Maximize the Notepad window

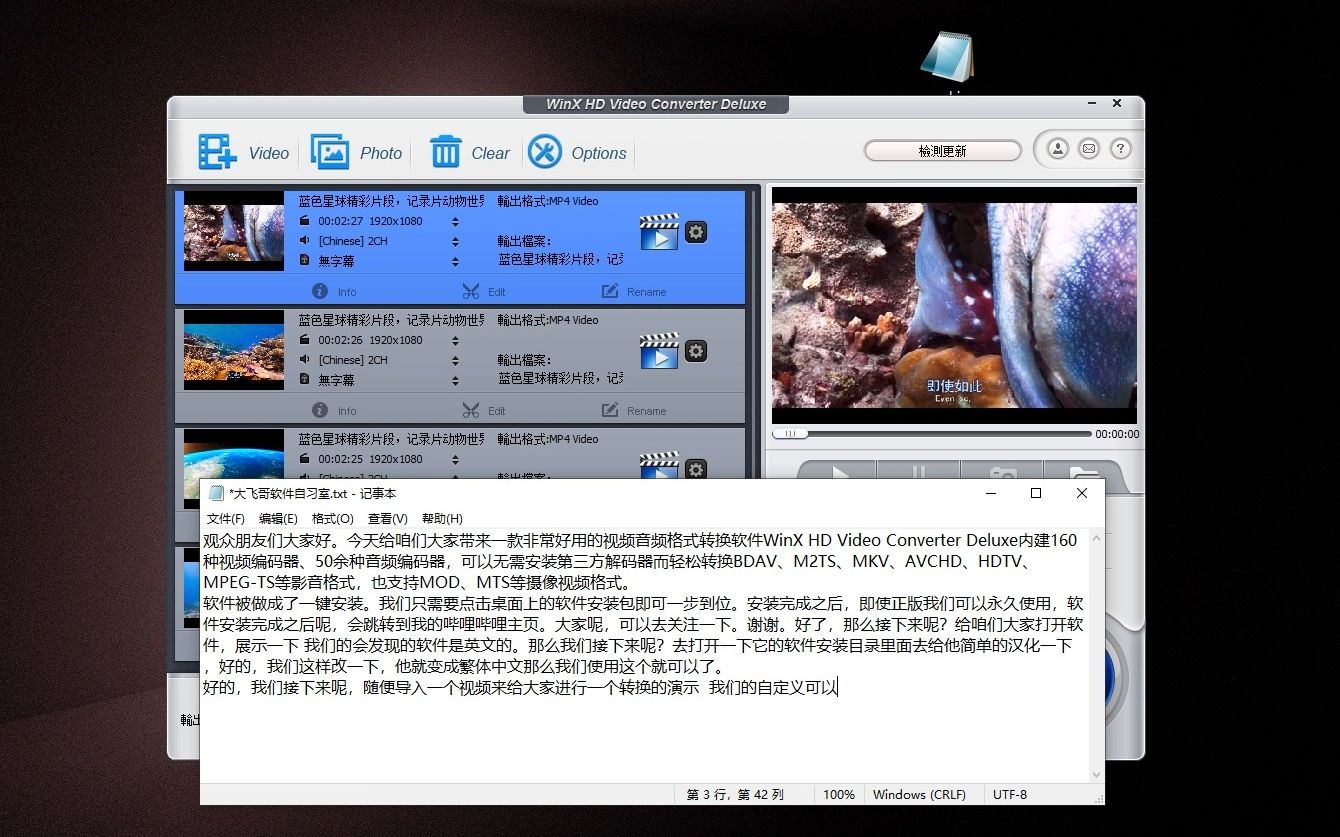point(1036,493)
